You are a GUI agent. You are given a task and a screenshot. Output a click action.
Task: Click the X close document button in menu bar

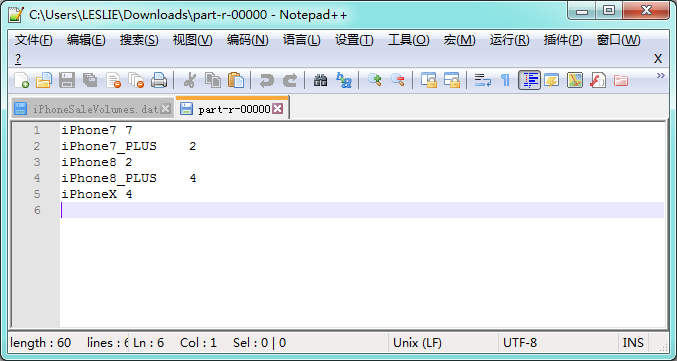(x=658, y=59)
